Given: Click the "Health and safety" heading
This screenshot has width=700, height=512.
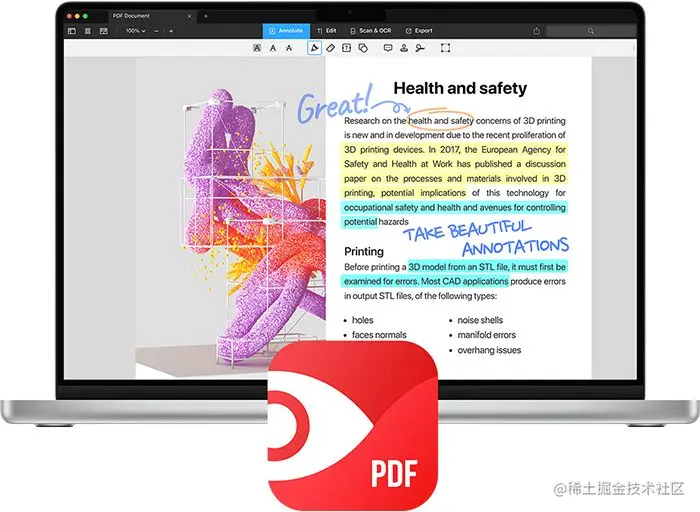Looking at the screenshot, I should click(x=460, y=88).
